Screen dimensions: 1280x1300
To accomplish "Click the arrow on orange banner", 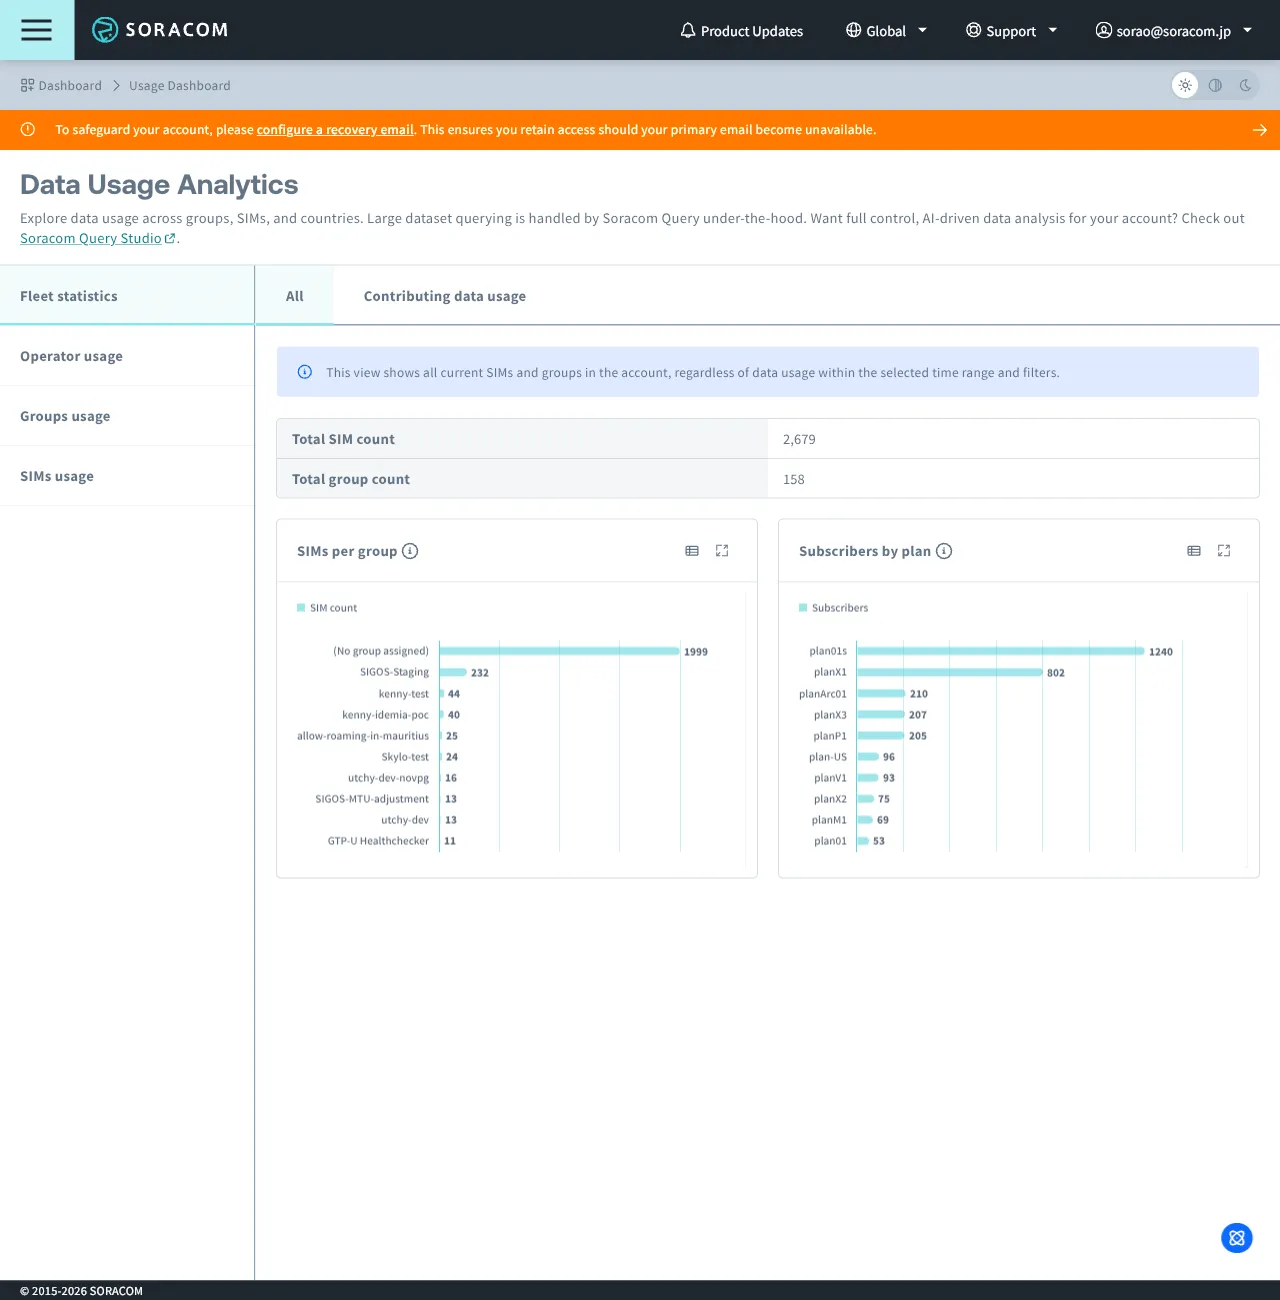I will coord(1259,130).
